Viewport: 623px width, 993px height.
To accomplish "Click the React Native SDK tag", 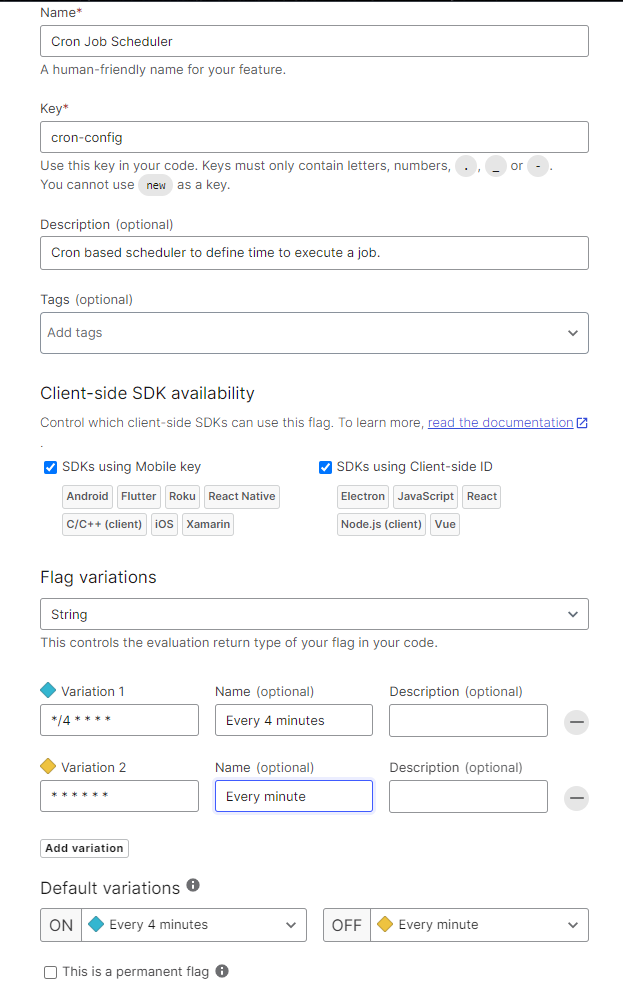I will (242, 496).
